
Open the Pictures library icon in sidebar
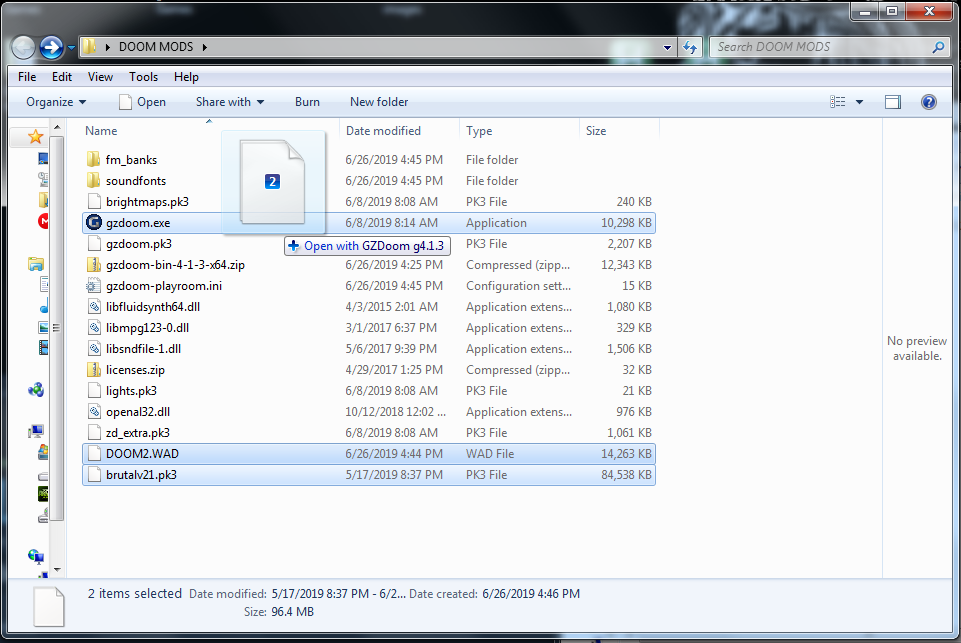tap(44, 327)
